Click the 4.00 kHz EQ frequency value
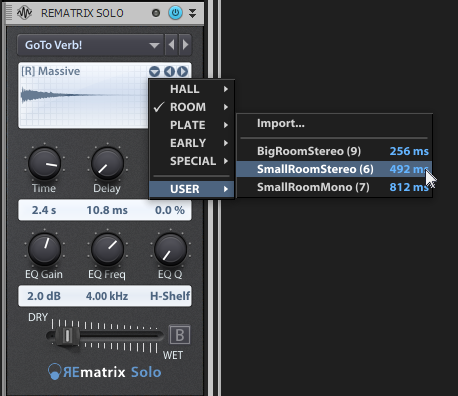 (x=107, y=296)
